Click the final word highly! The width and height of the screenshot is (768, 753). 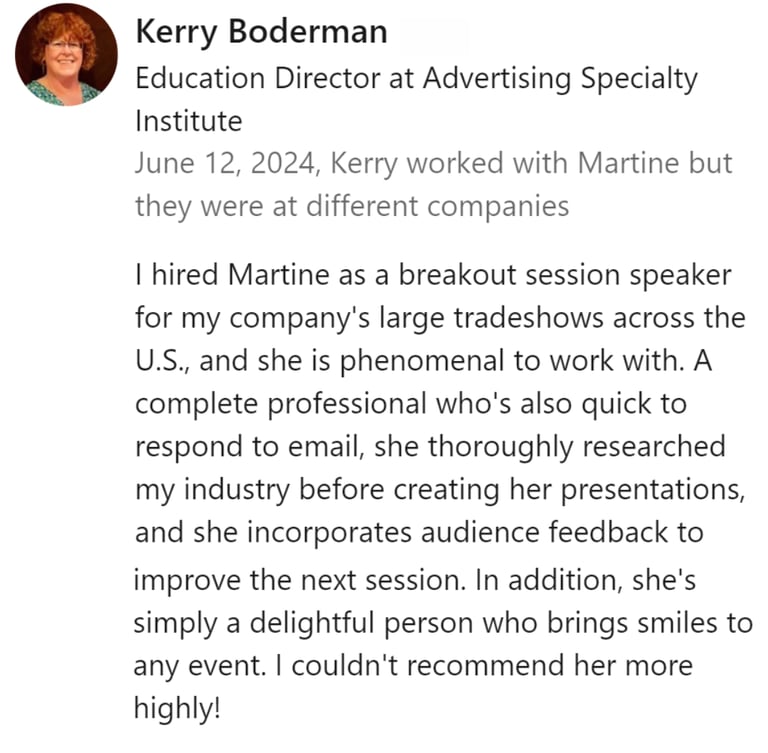177,709
